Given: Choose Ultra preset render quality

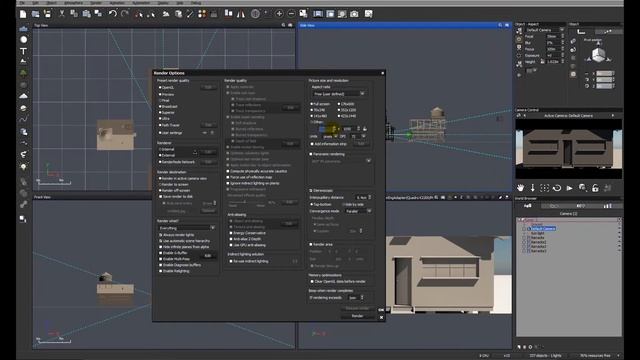Looking at the screenshot, I should click(x=164, y=119).
